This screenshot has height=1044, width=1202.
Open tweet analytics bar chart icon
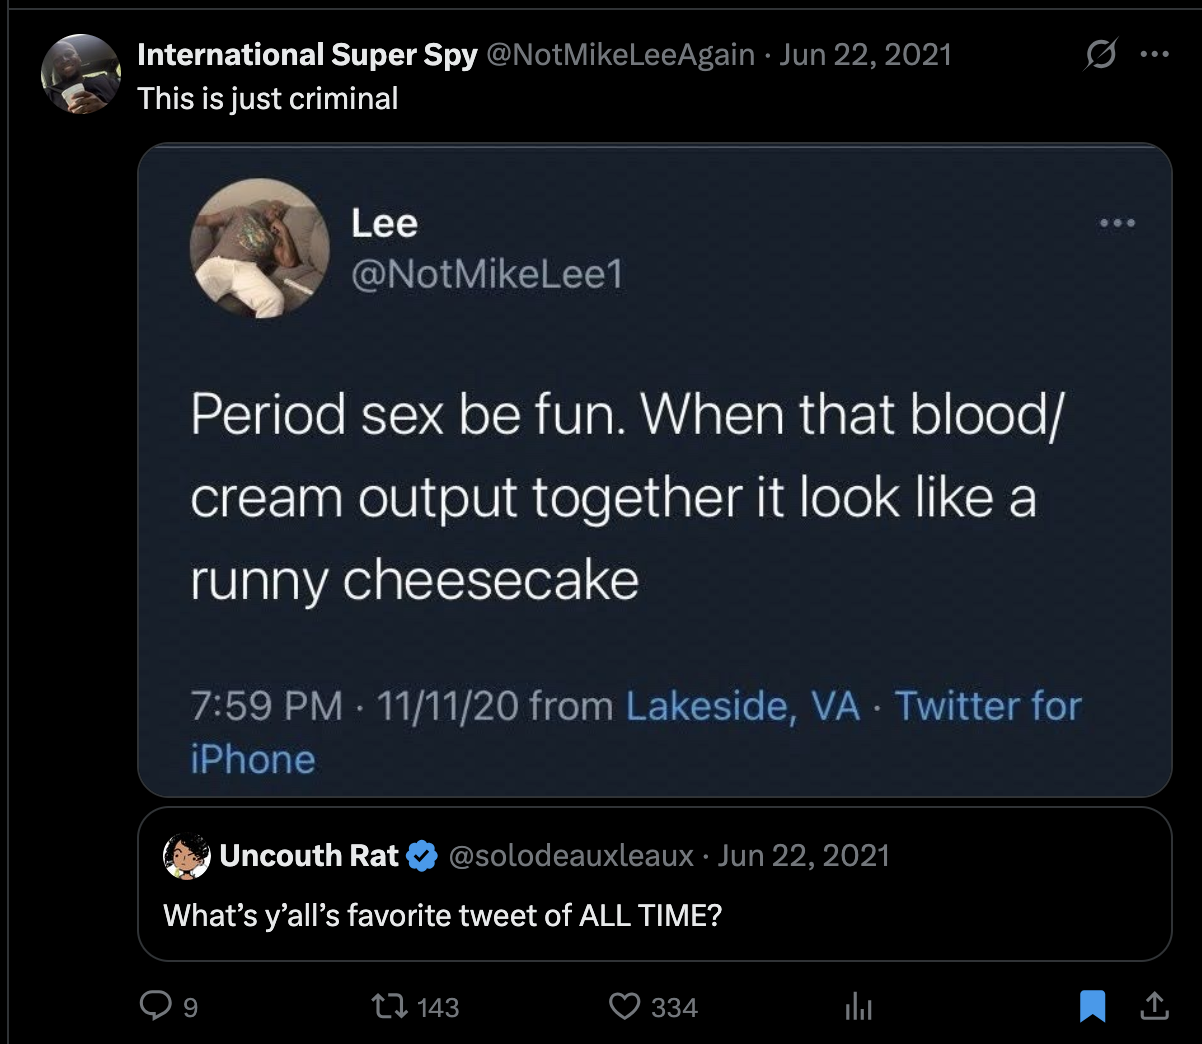point(858,1007)
